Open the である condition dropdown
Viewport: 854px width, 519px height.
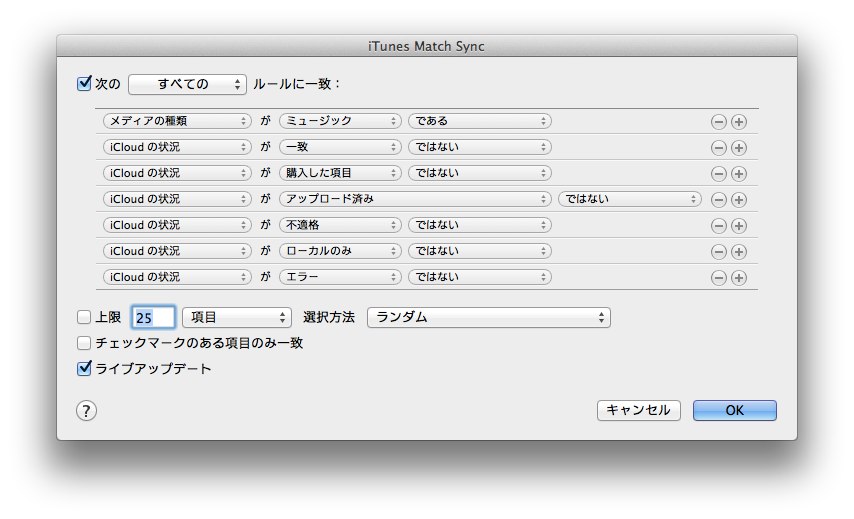click(480, 121)
